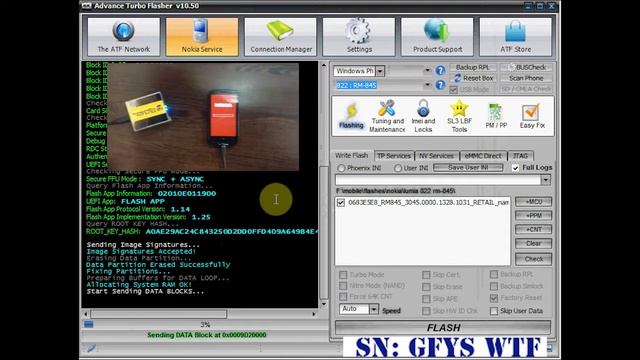
Task: Enable Turbo Mode checkbox
Action: coord(343,275)
